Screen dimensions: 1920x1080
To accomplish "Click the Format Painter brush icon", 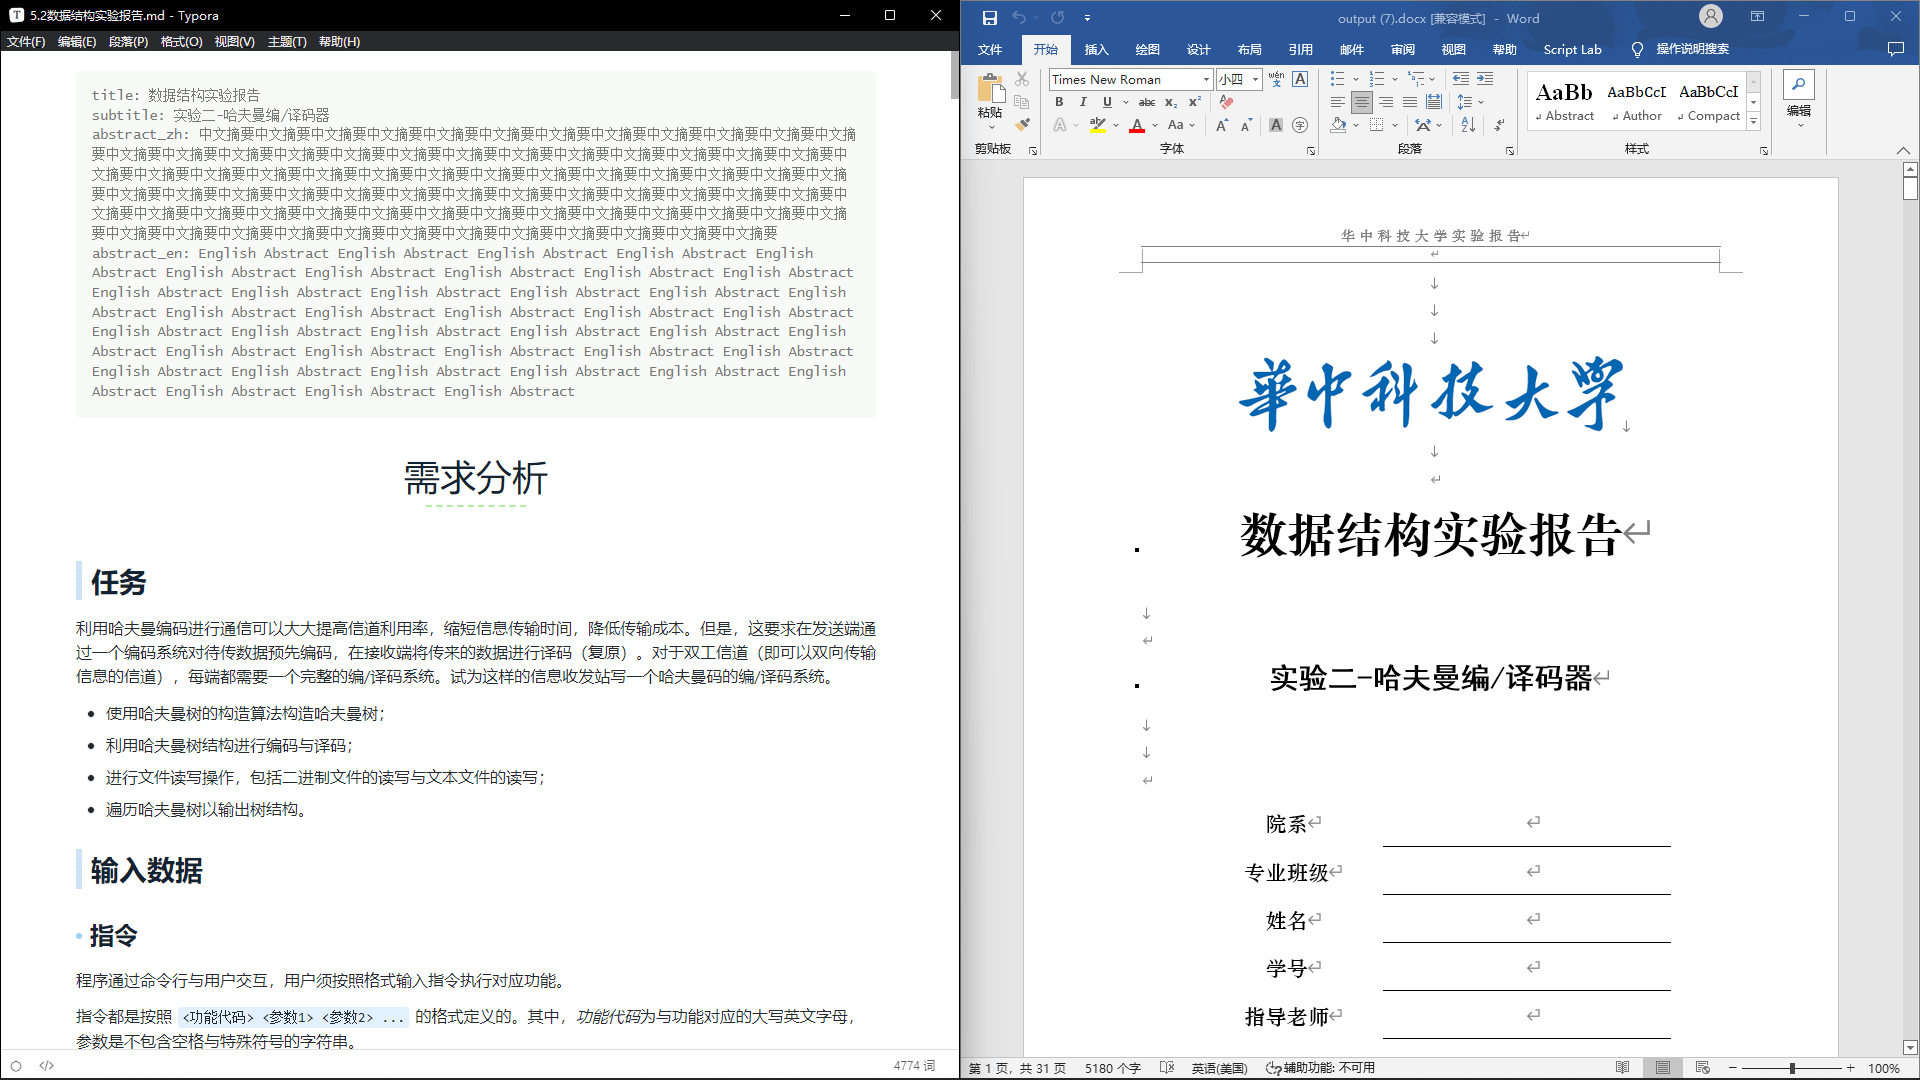I will [1022, 125].
